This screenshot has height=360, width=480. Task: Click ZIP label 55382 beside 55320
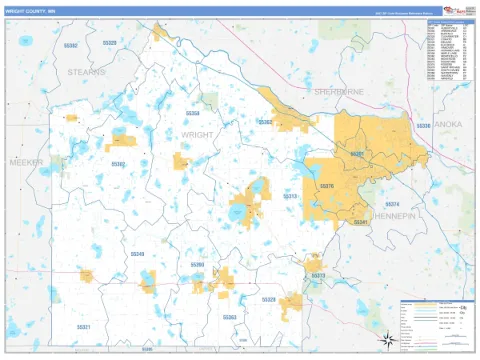71,45
